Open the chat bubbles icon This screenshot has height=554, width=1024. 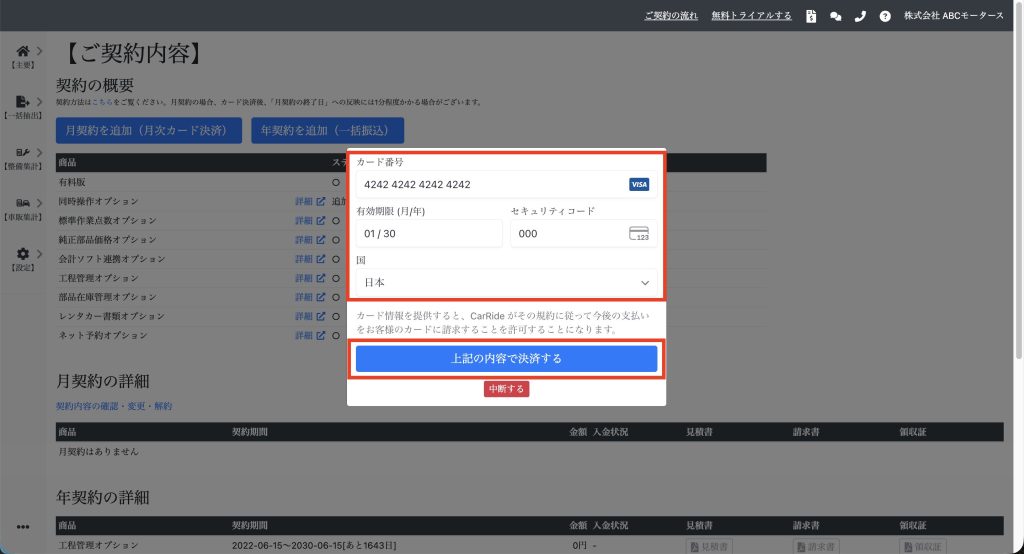click(x=836, y=16)
